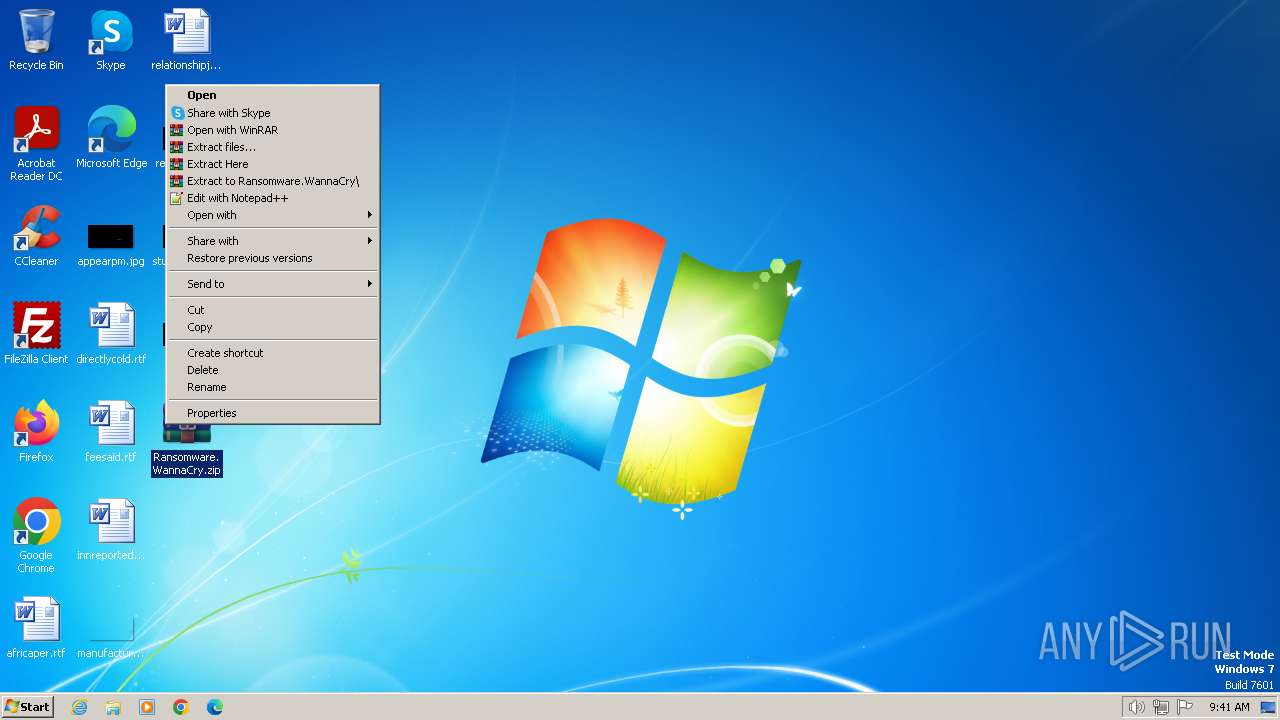Expand the Send to submenu
Image resolution: width=1280 pixels, height=720 pixels.
click(273, 284)
